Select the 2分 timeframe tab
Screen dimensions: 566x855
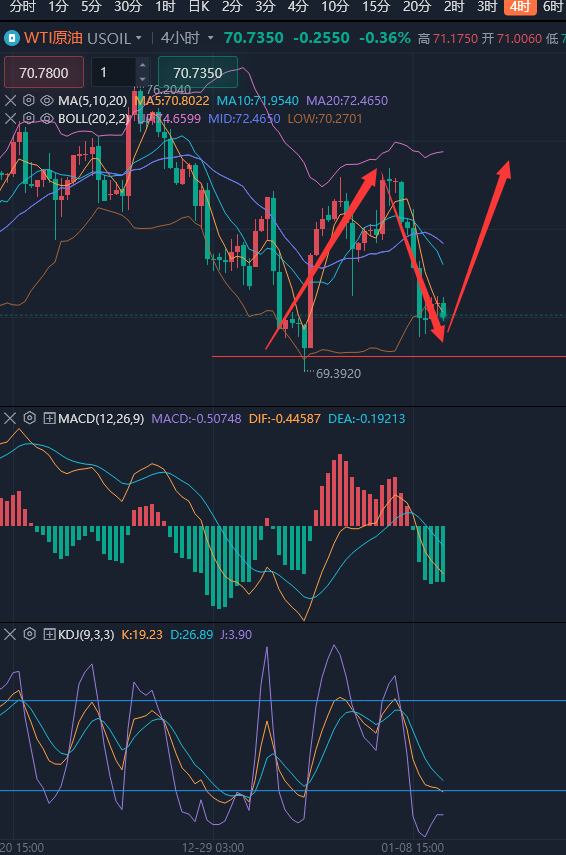(x=232, y=7)
